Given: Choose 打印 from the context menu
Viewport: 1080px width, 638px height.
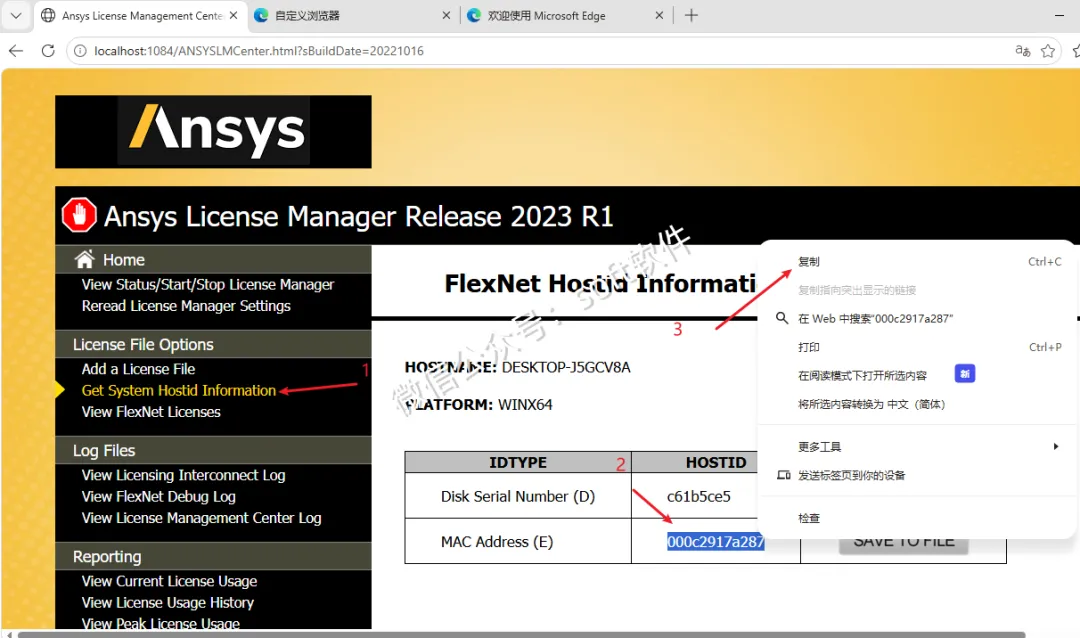Looking at the screenshot, I should click(809, 347).
